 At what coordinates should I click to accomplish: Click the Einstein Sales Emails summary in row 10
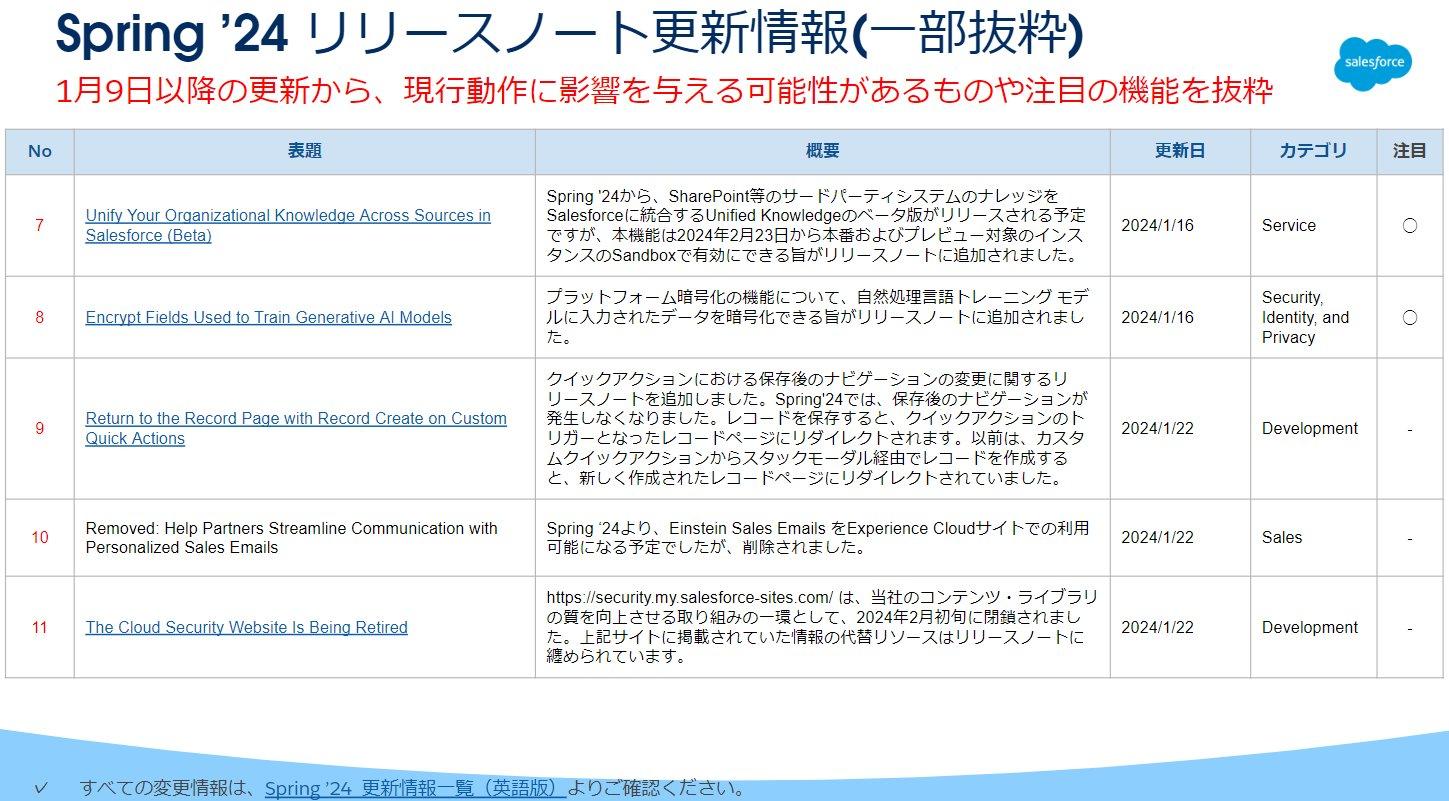pyautogui.click(x=818, y=538)
